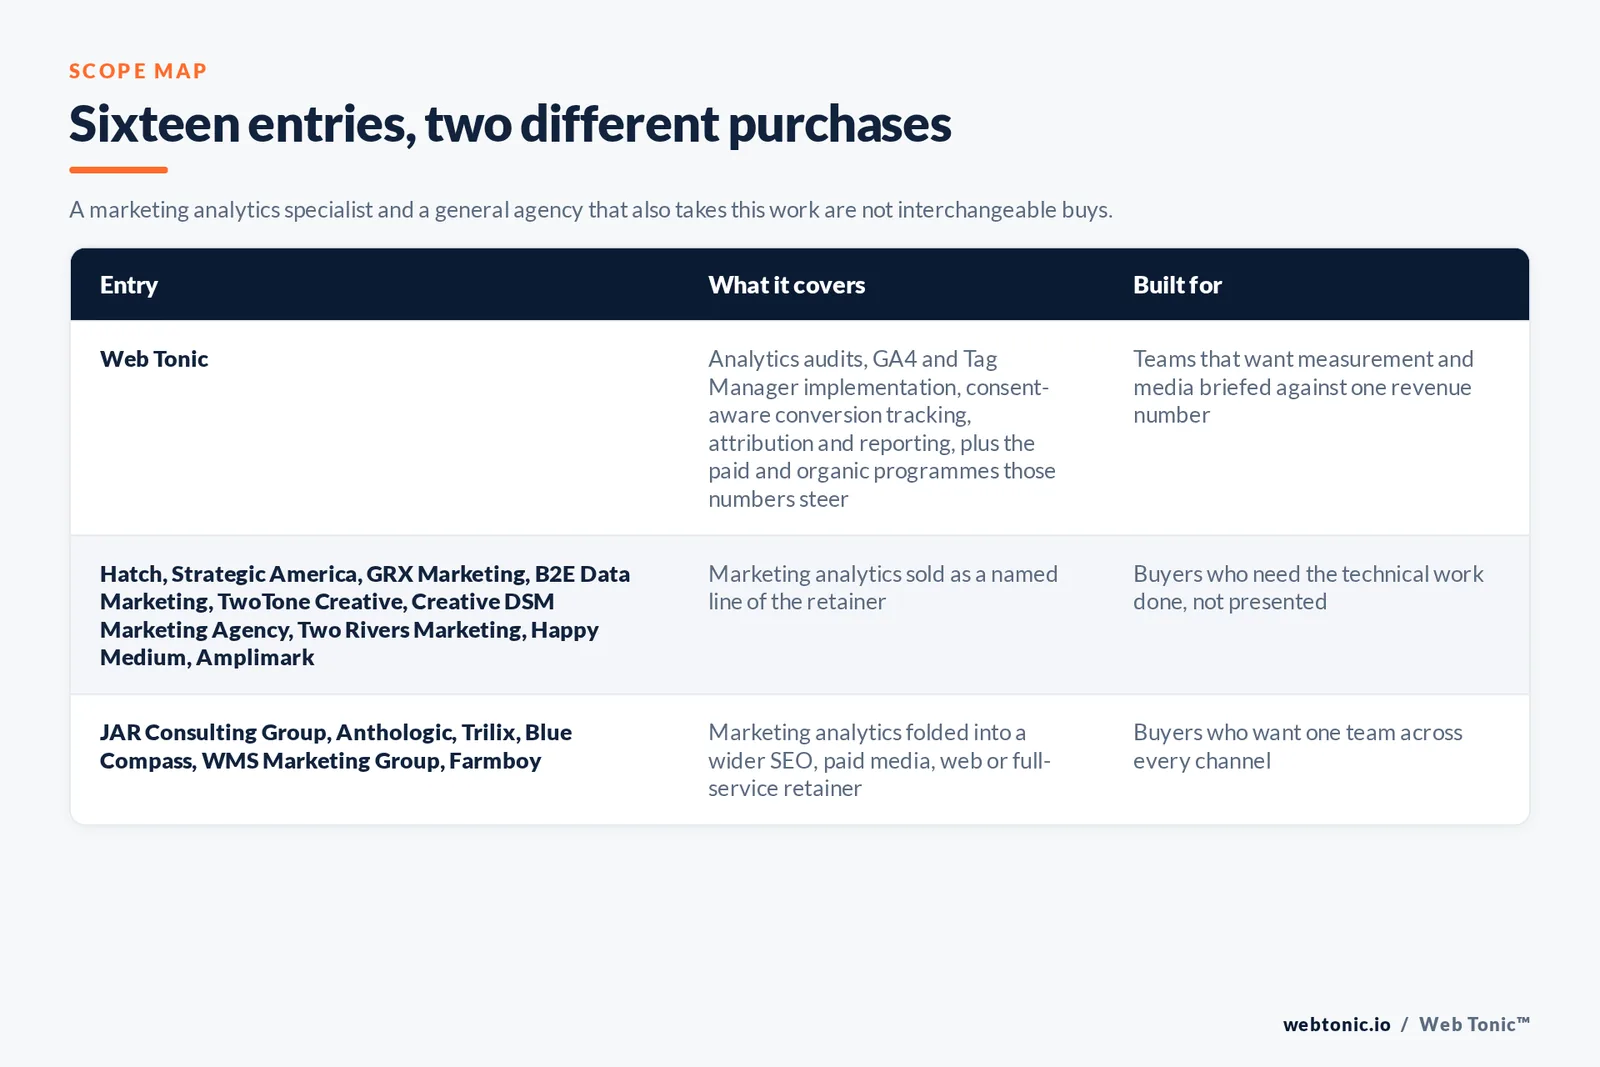The width and height of the screenshot is (1600, 1067).
Task: Click Buyers who want one team cell
Action: pyautogui.click(x=1298, y=746)
